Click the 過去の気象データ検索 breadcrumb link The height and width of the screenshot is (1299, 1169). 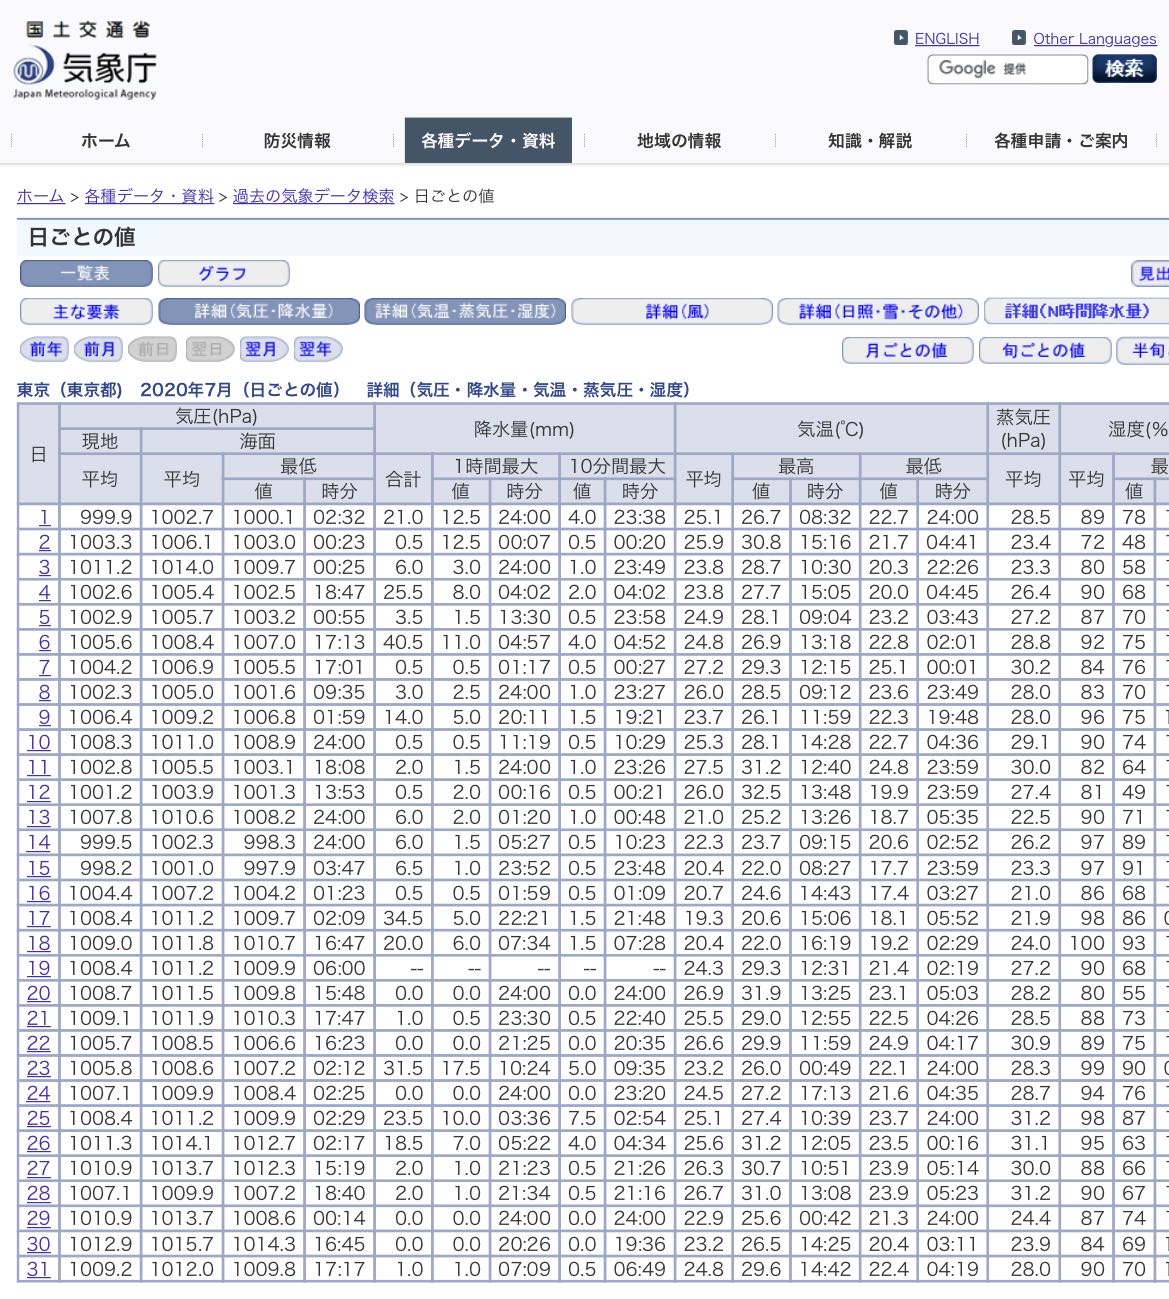313,196
